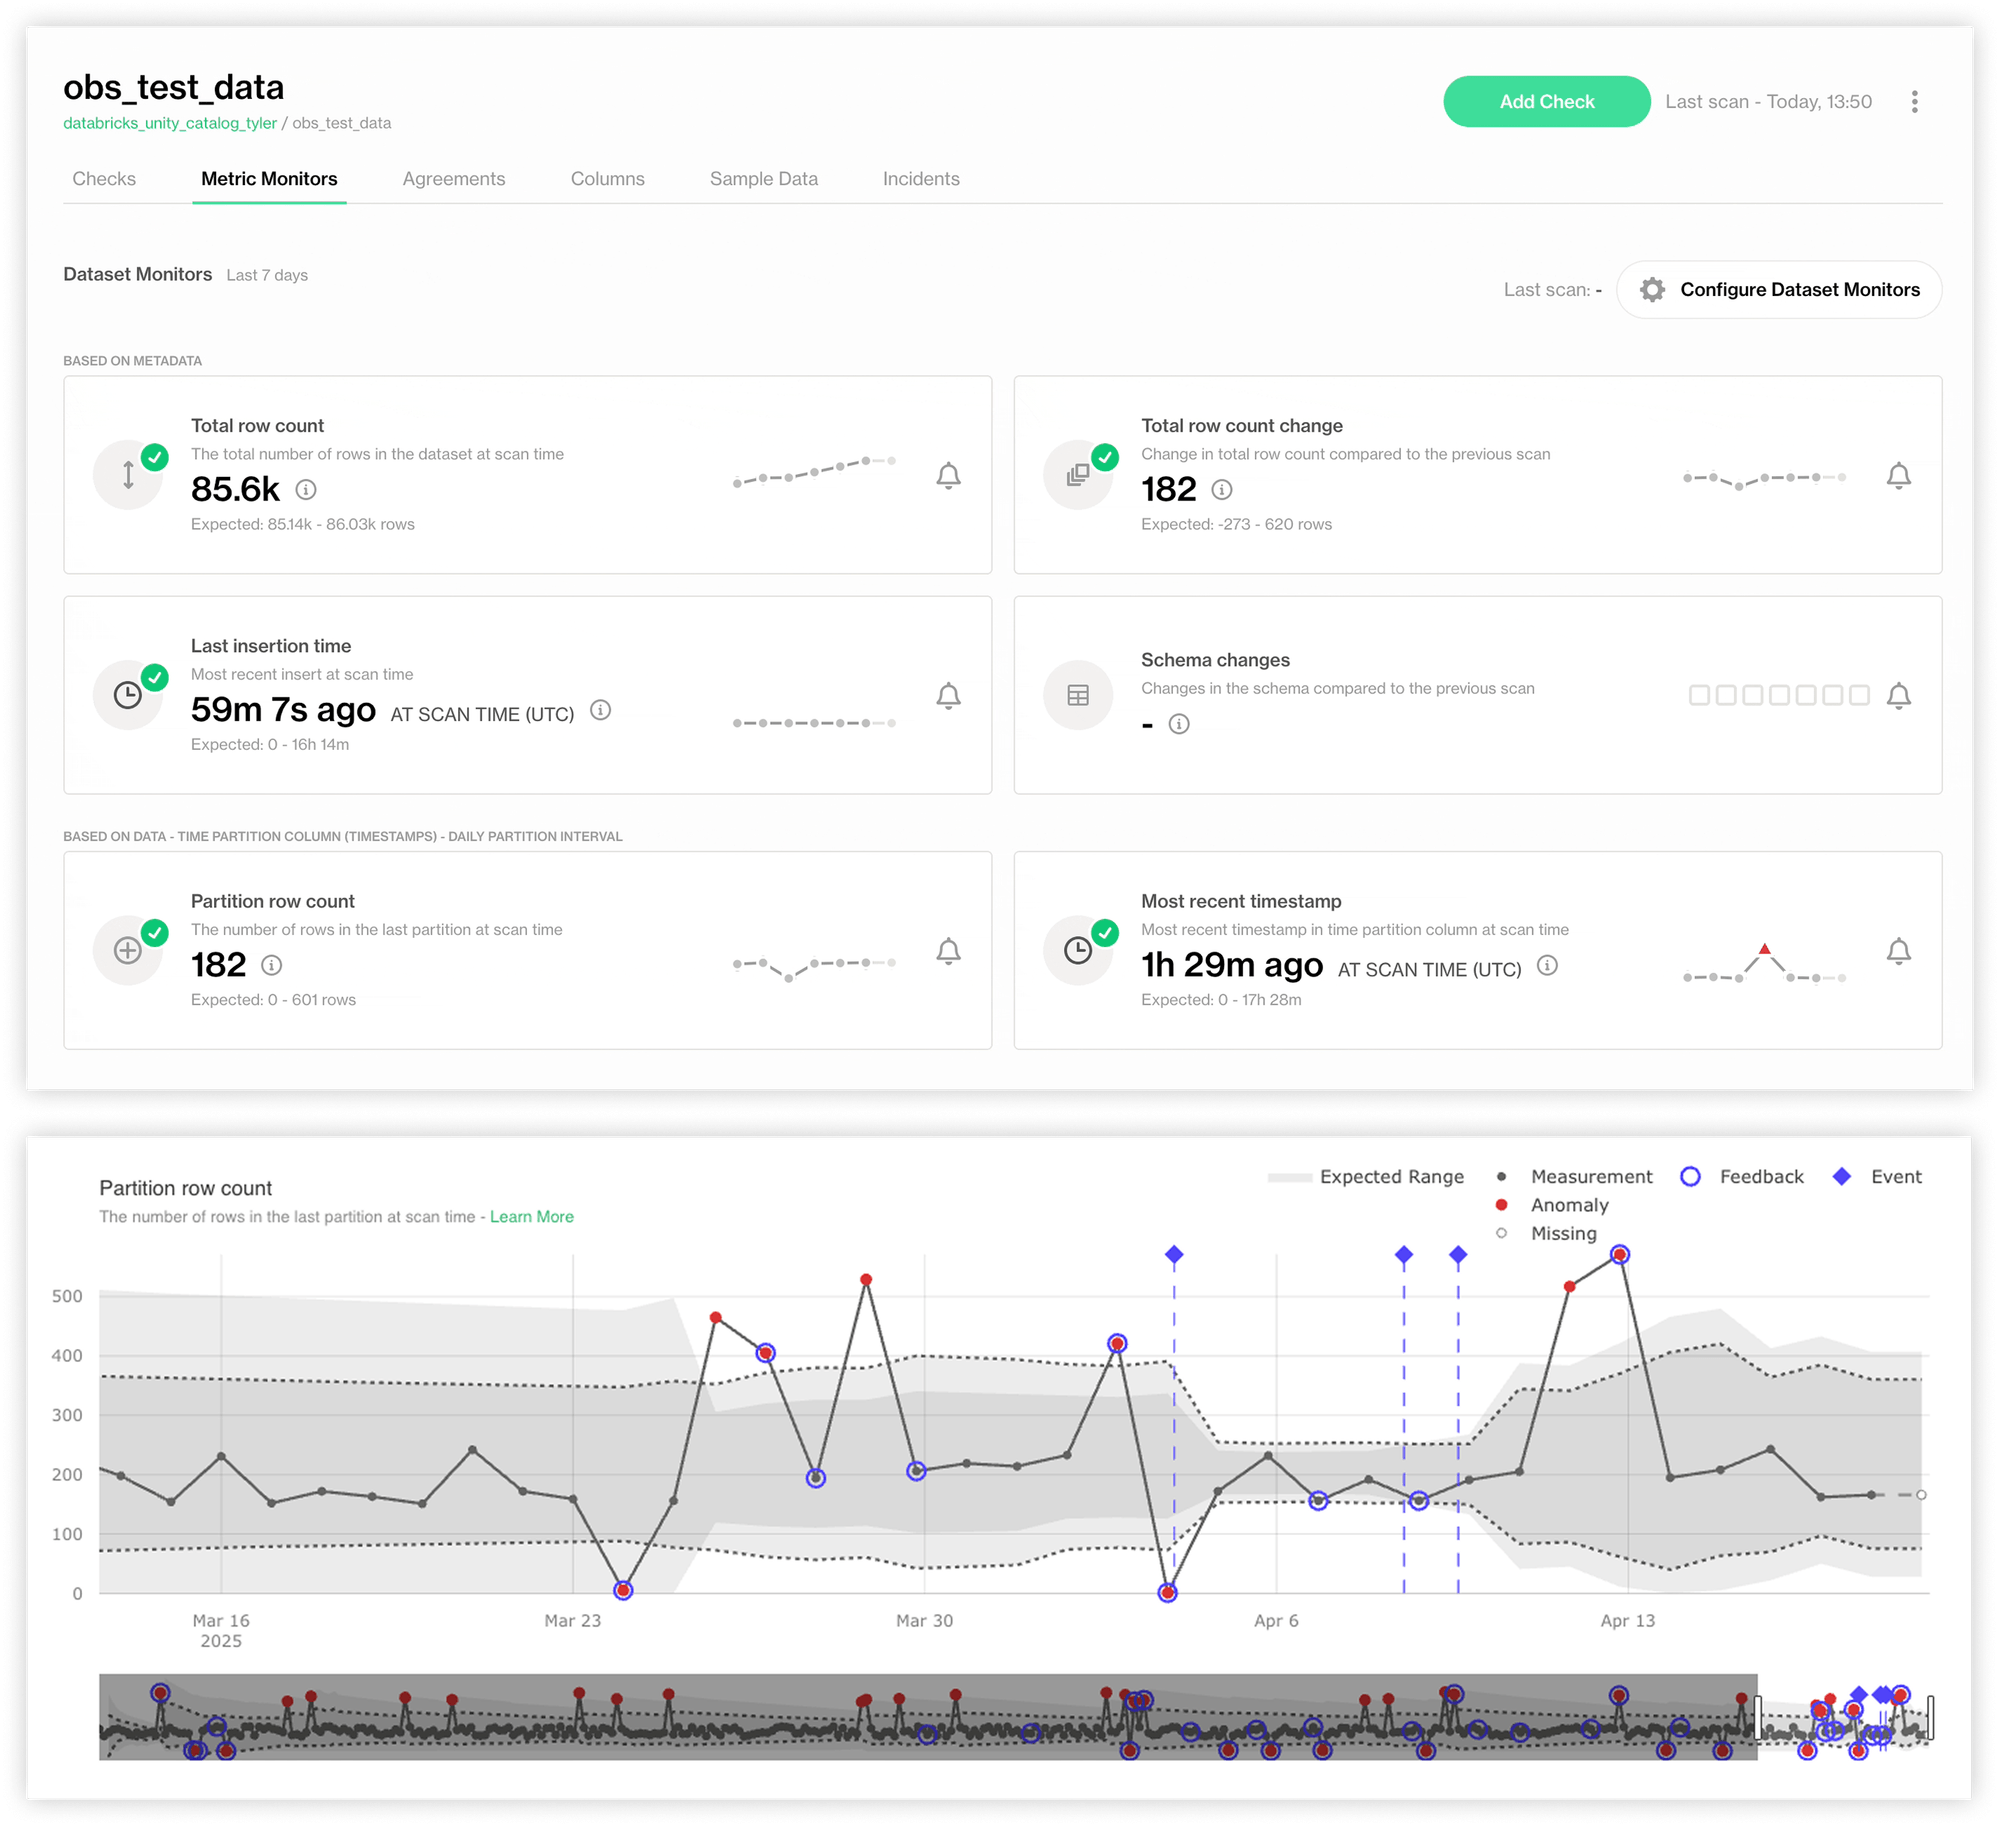Follow the databricks_unity_catalog_tyler breadcrumb link

[170, 122]
